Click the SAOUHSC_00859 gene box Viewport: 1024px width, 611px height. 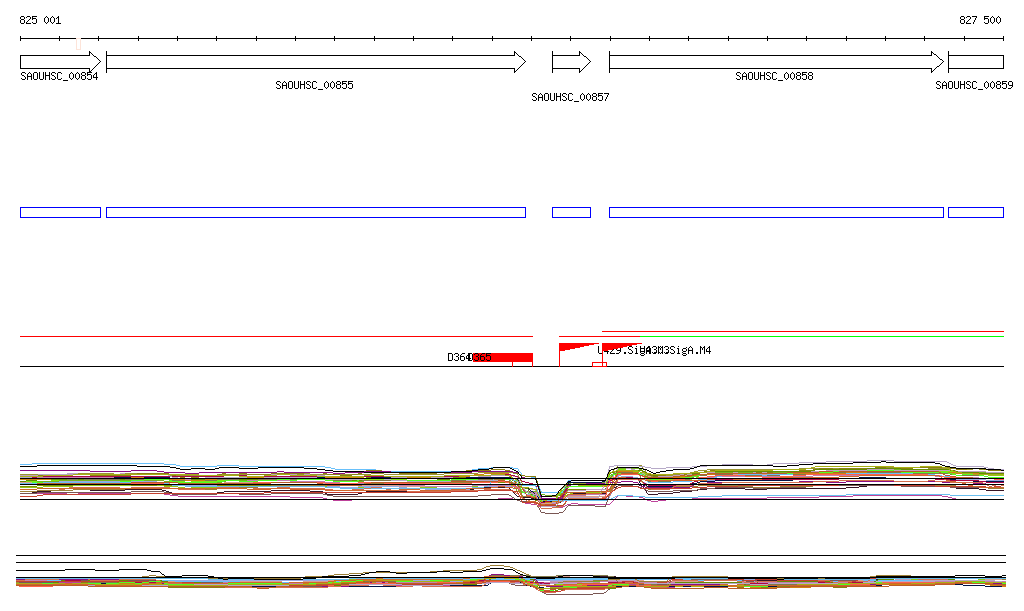975,62
